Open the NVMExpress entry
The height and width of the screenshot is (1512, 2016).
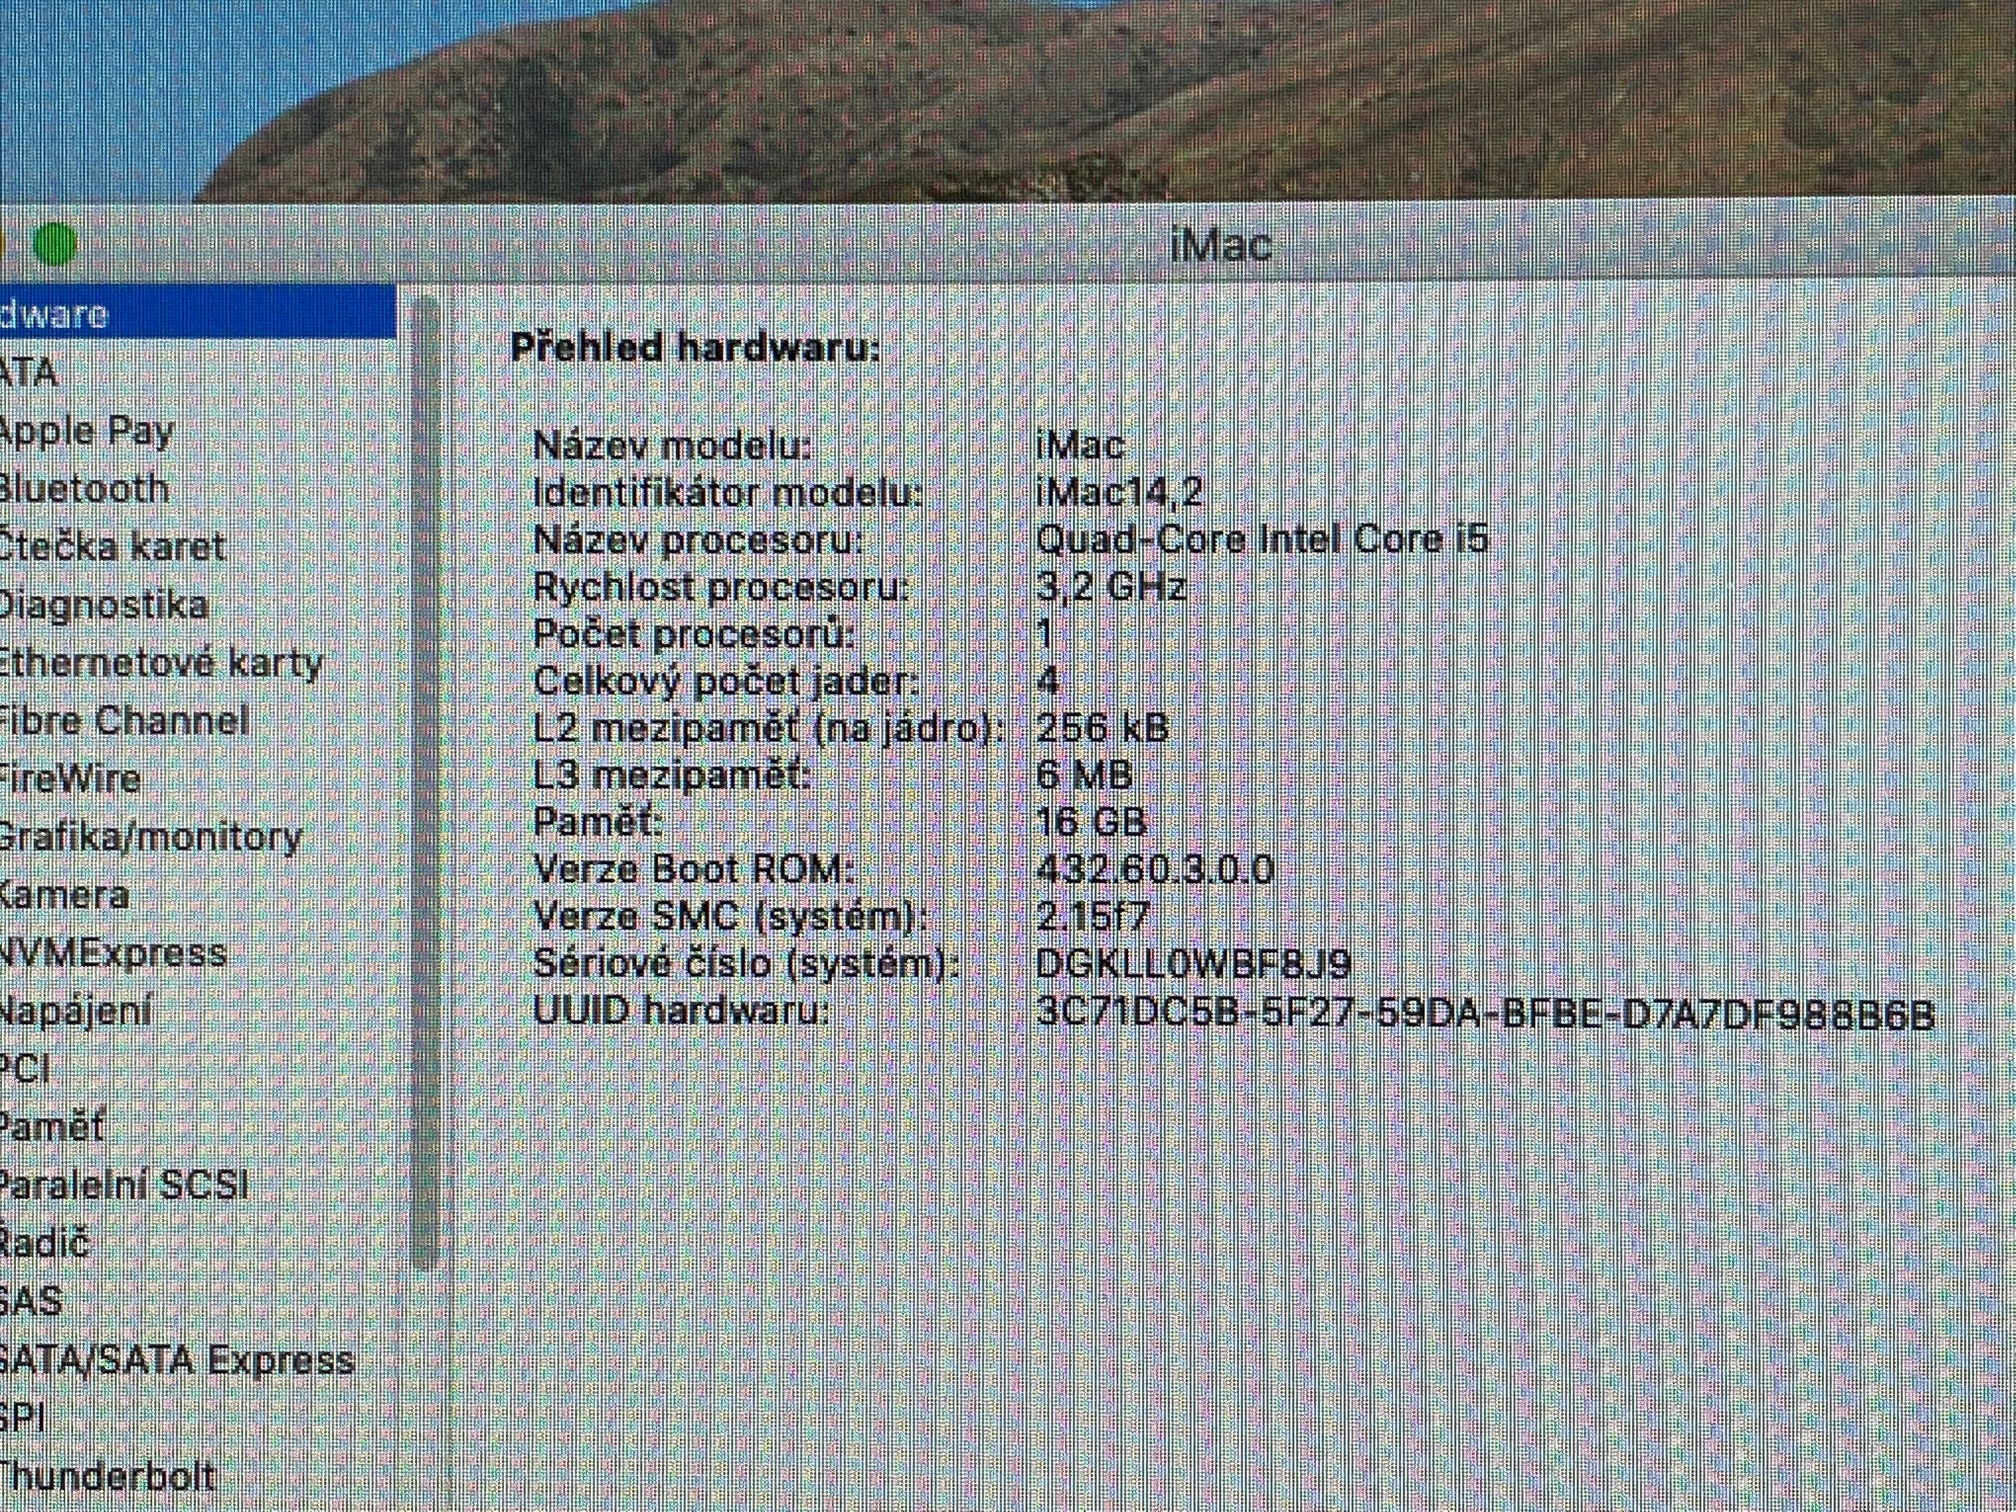tap(112, 953)
